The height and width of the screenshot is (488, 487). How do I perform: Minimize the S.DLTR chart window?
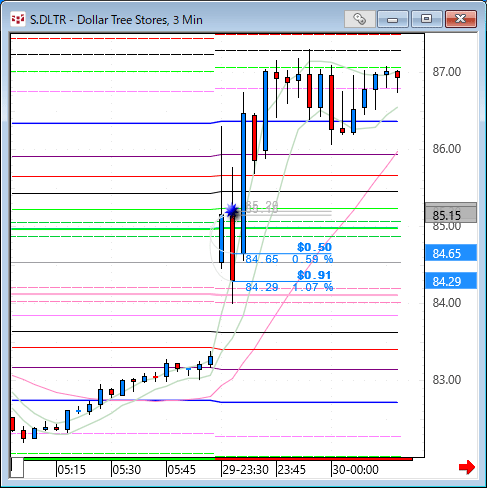point(393,19)
